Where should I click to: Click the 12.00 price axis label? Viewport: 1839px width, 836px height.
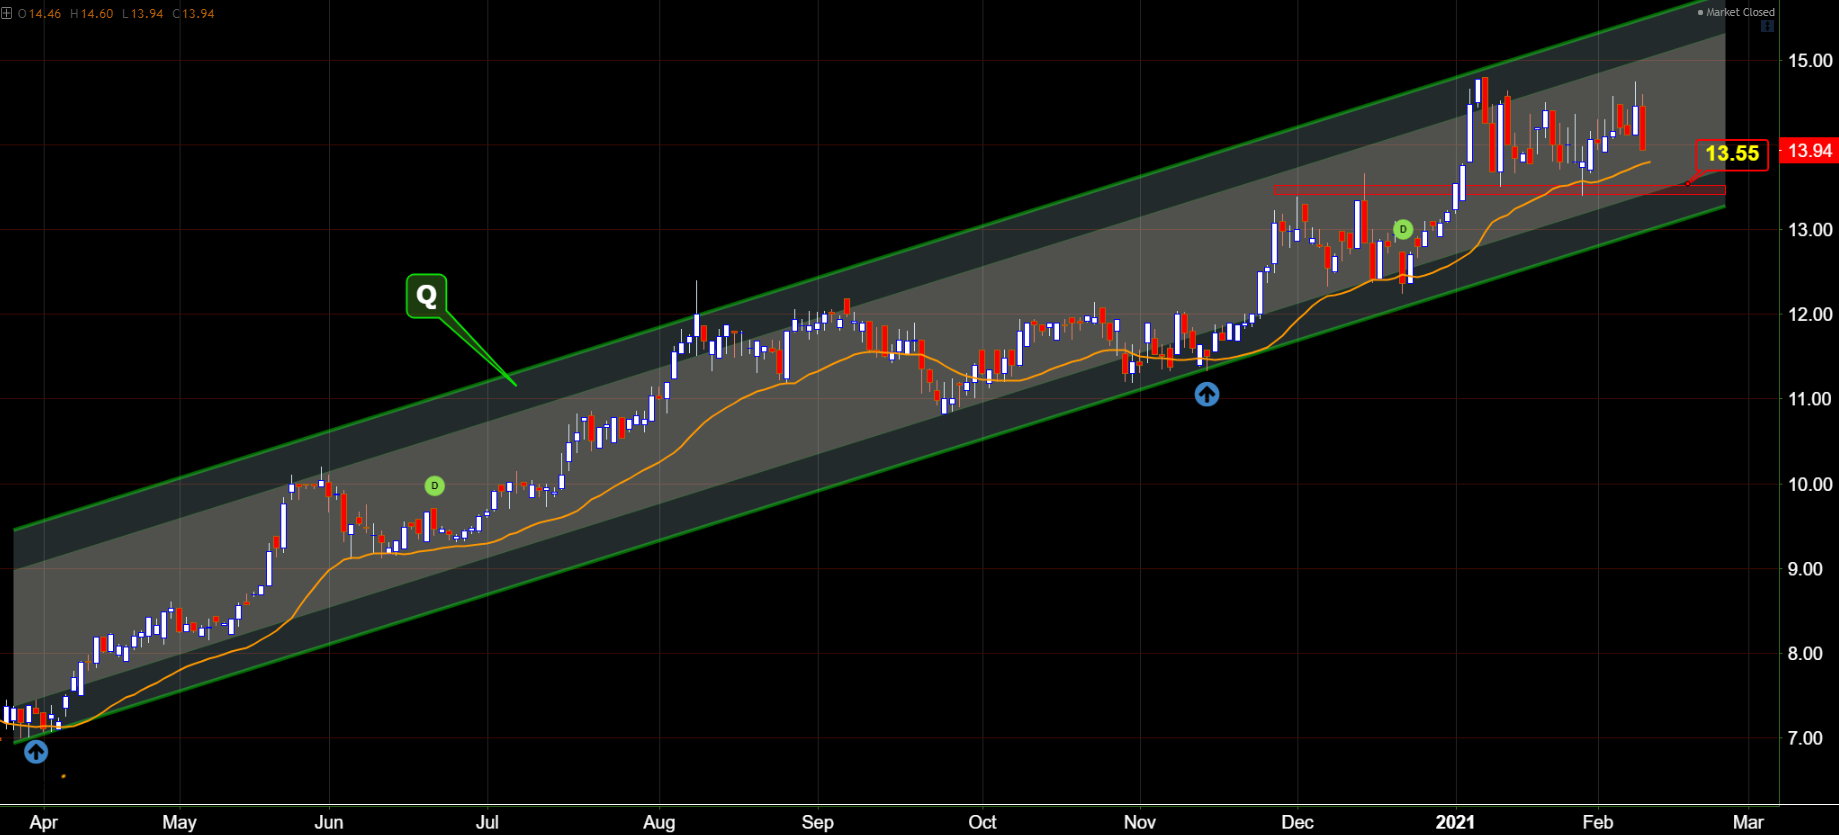point(1810,315)
